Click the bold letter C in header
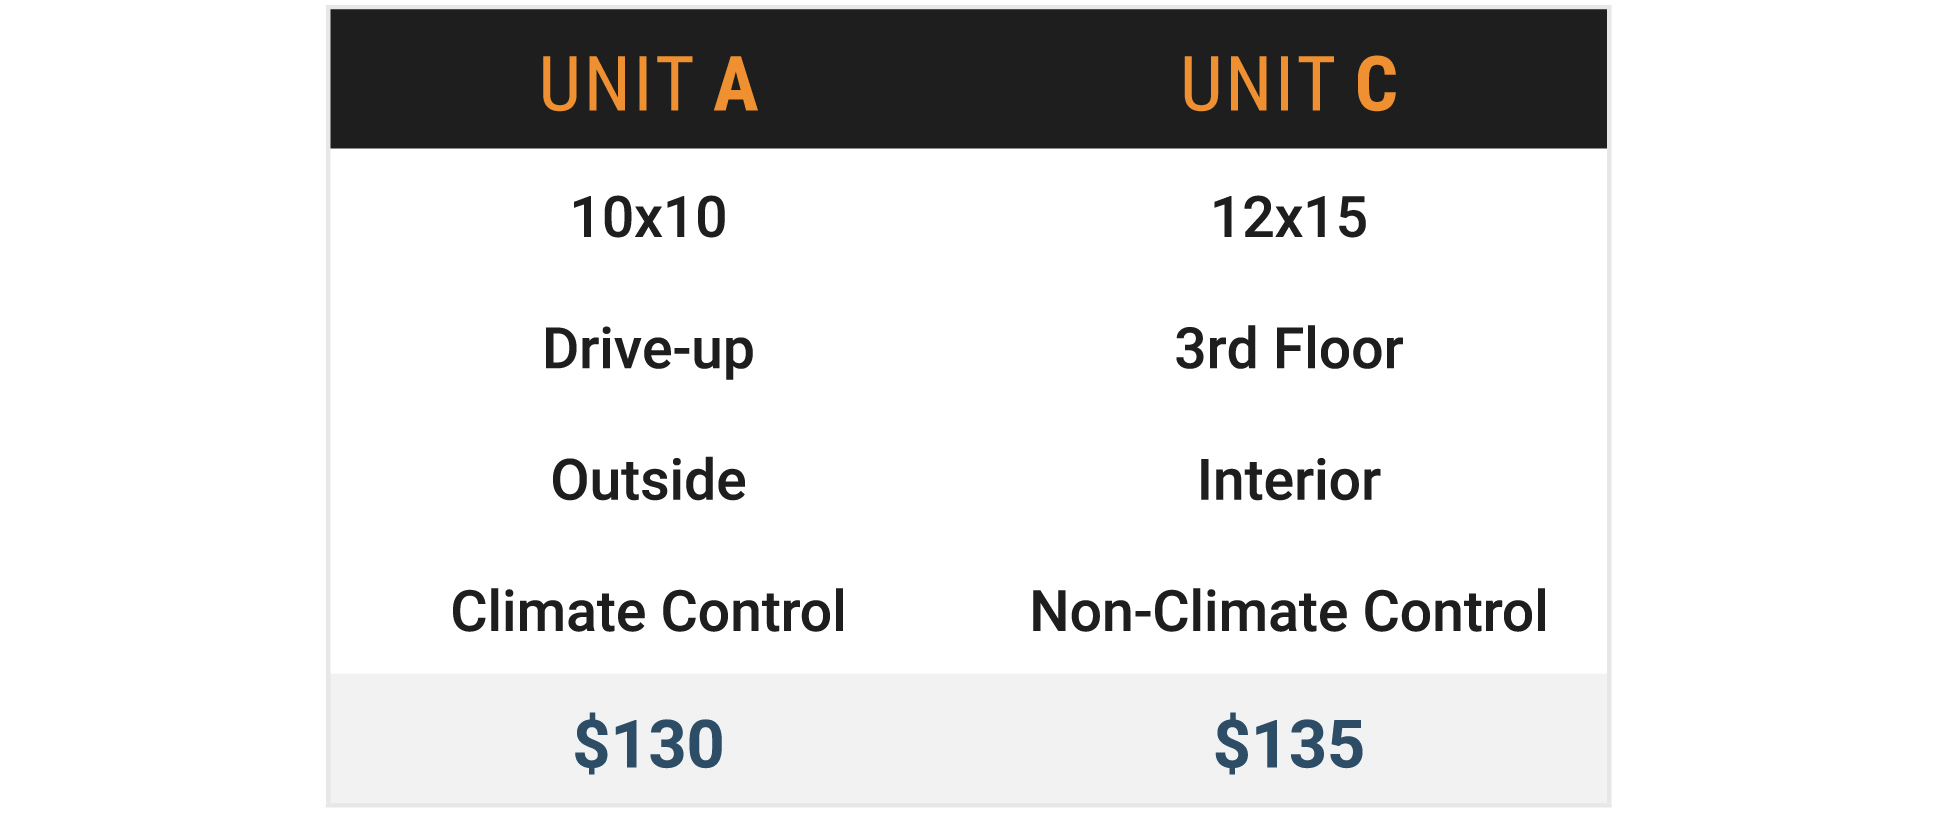Screen dimensions: 1938x813 pos(1376,84)
